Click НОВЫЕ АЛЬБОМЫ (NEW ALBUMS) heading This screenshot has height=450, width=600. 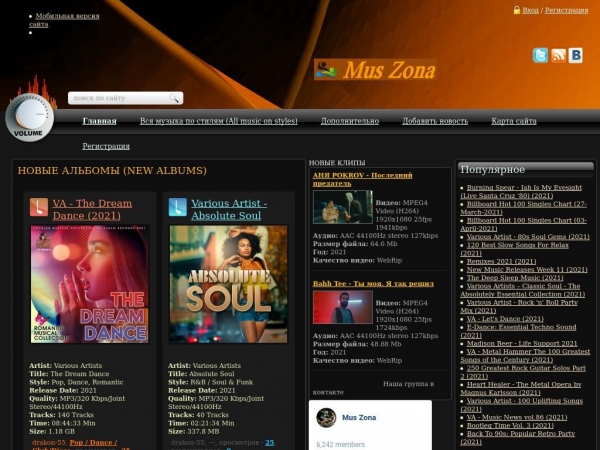[112, 171]
